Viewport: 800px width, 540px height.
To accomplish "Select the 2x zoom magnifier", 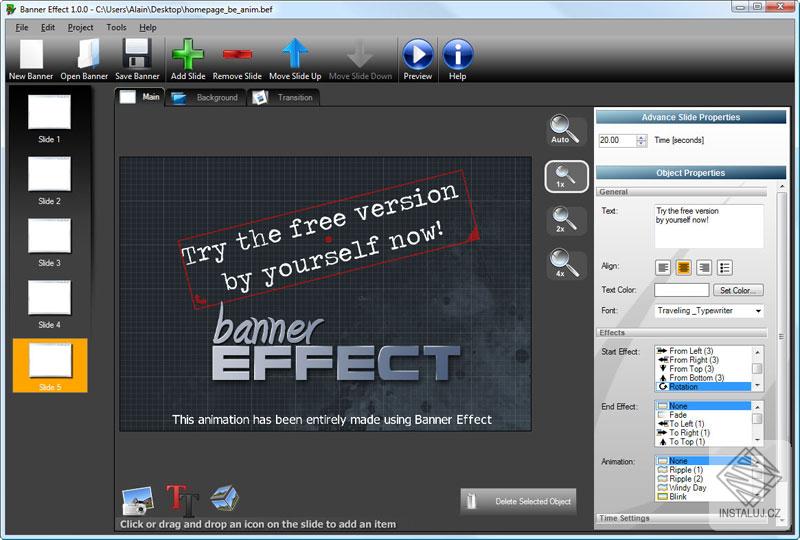I will pos(564,220).
